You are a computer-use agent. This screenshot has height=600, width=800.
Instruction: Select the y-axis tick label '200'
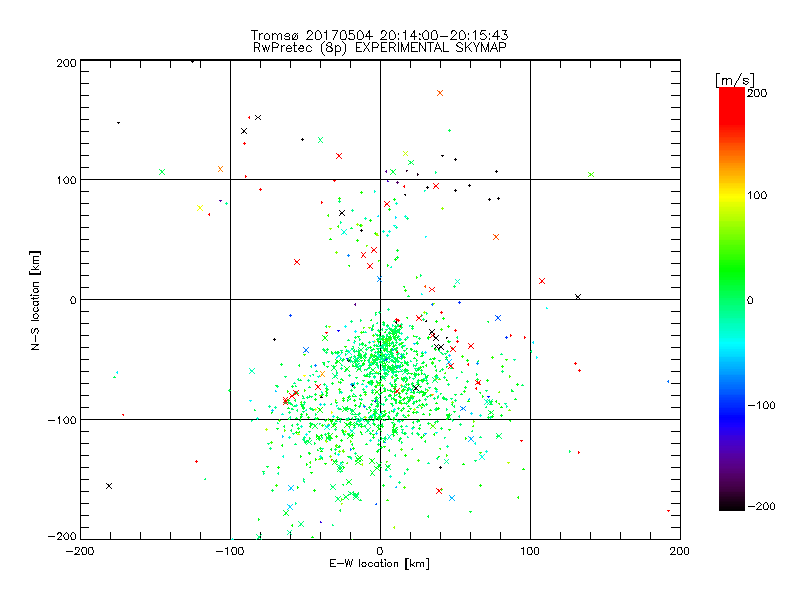tap(66, 63)
